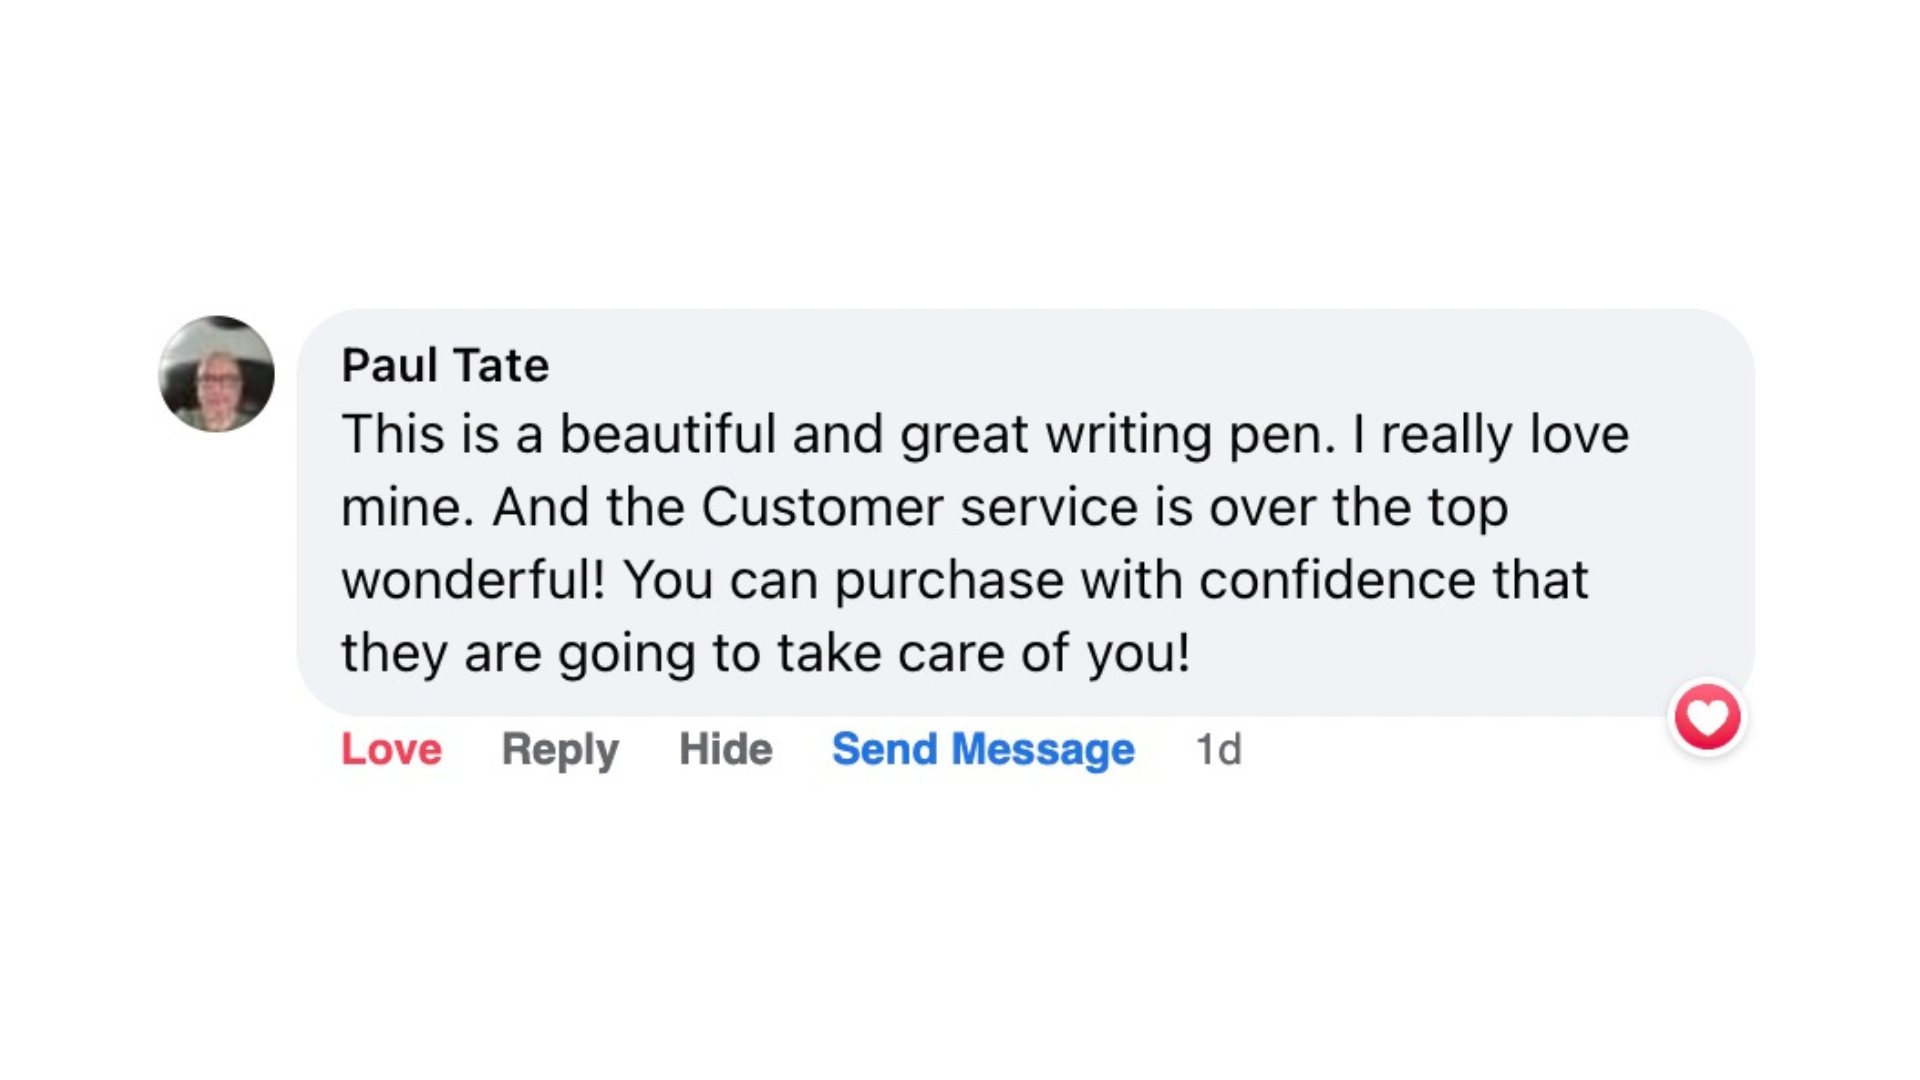Toggle the Love reaction on this comment

pyautogui.click(x=391, y=749)
